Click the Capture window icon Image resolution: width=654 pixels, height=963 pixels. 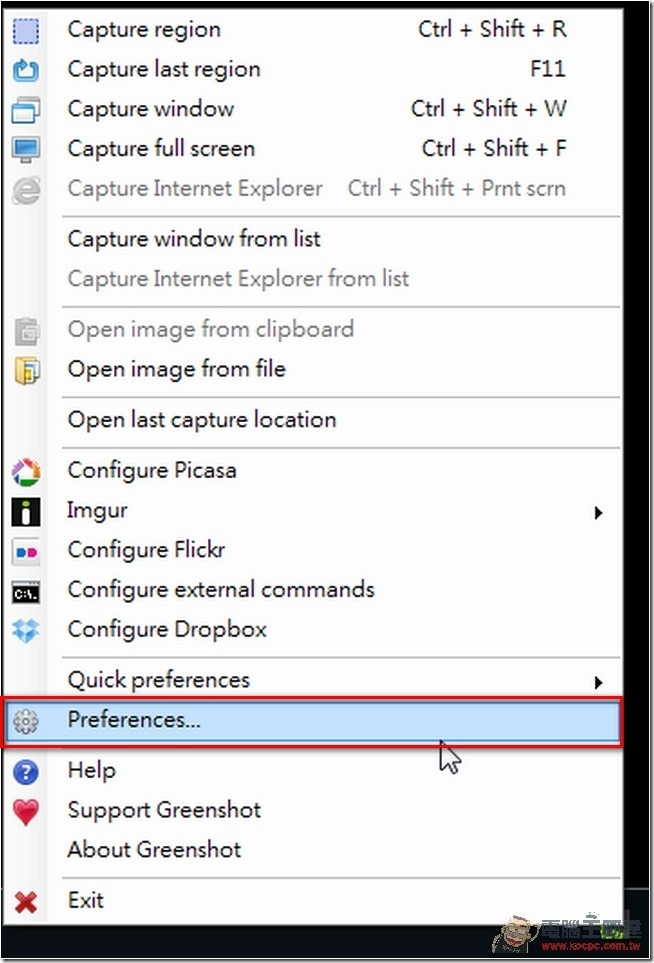click(26, 110)
